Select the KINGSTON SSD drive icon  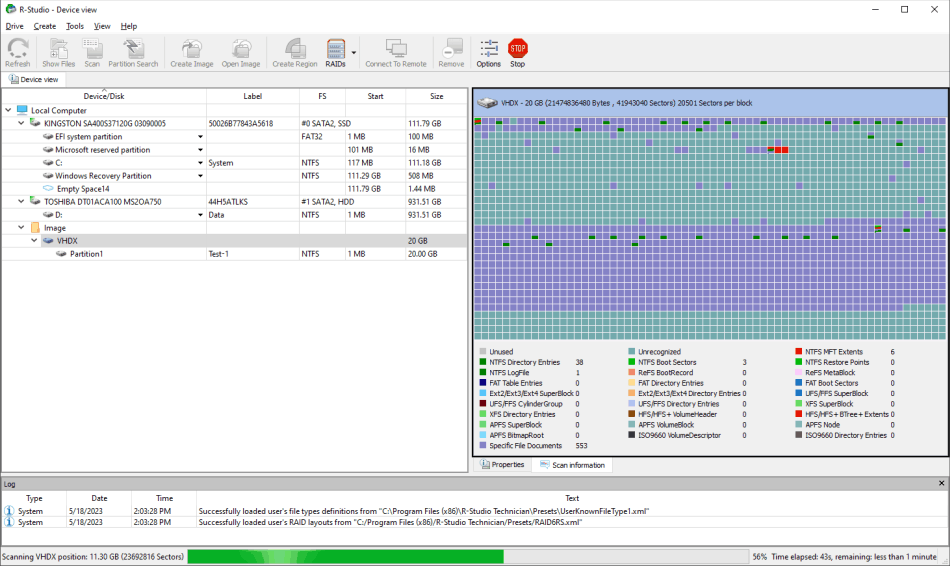coord(35,123)
